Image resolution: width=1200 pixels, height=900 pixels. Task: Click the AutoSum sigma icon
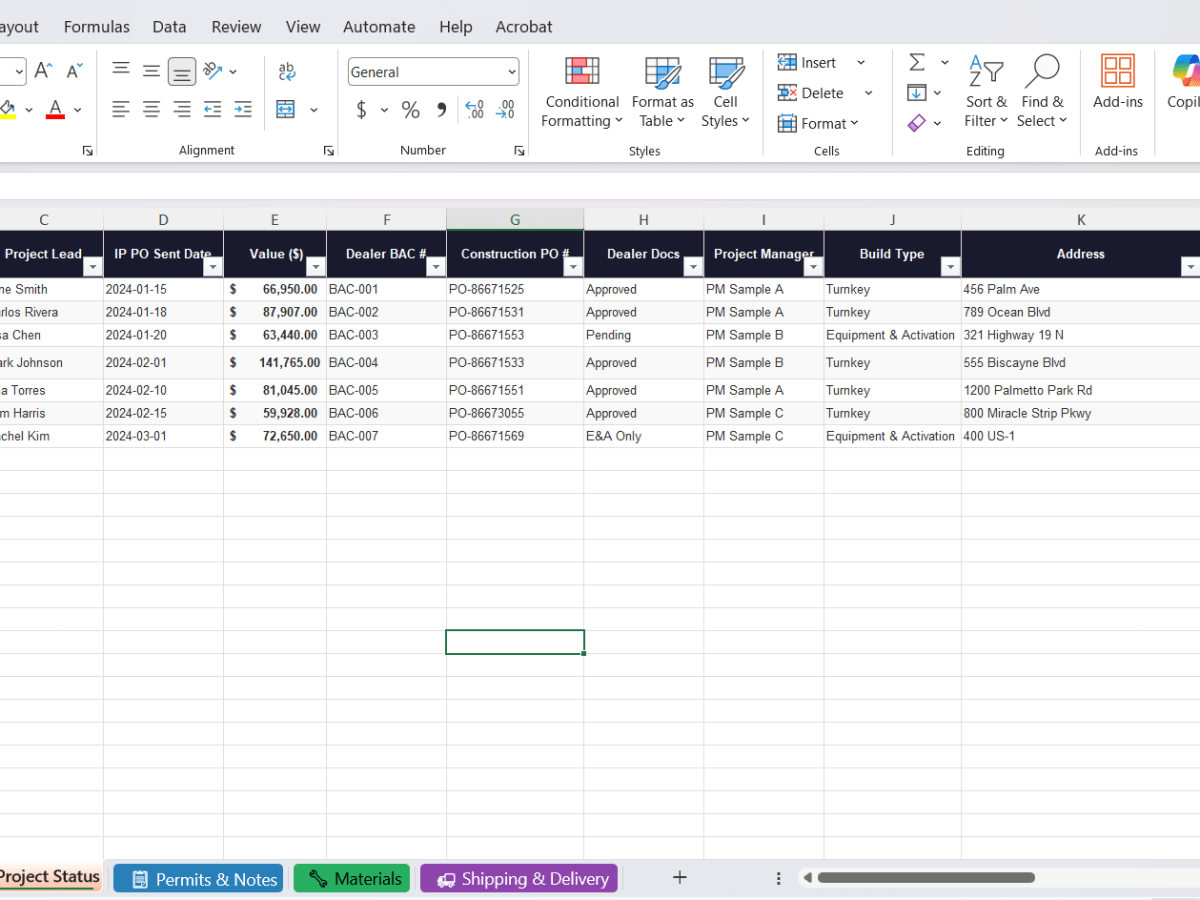pos(917,62)
